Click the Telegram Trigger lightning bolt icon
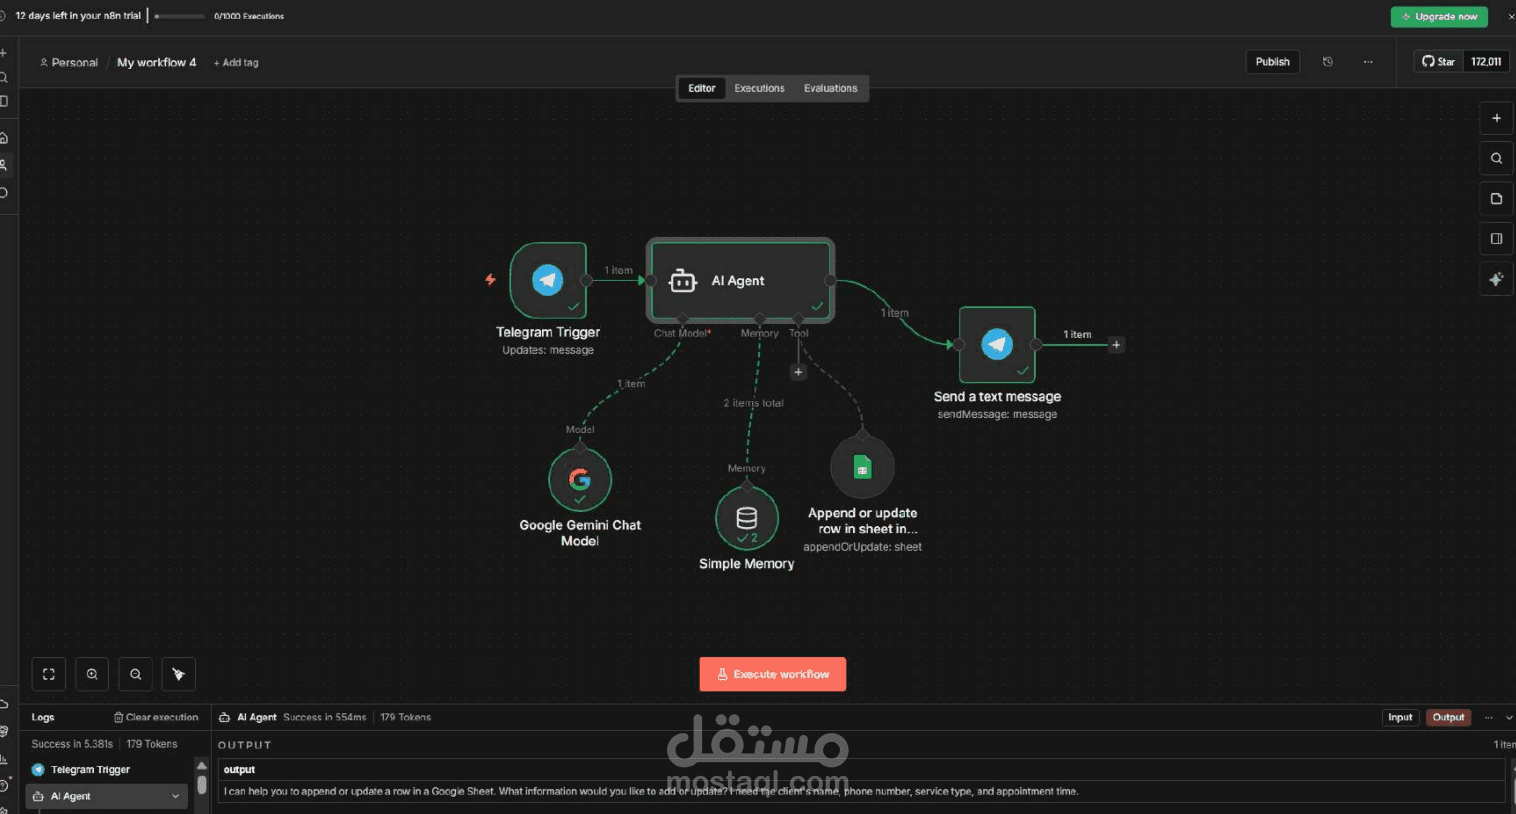The width and height of the screenshot is (1516, 814). [490, 280]
